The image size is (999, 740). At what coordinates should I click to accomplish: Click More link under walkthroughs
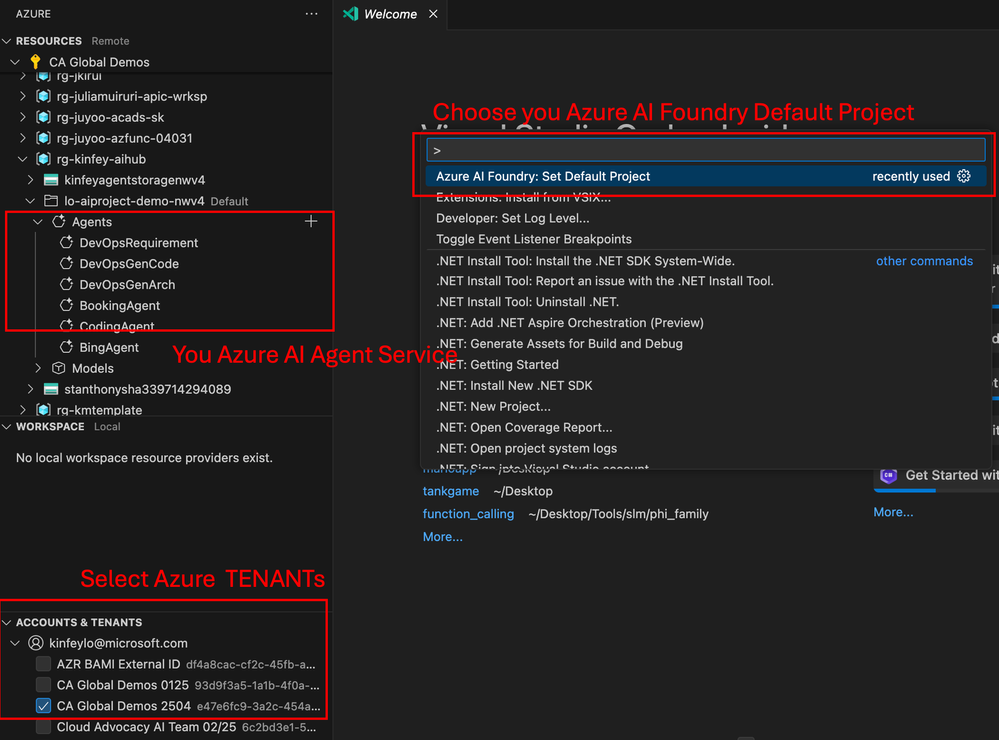893,512
